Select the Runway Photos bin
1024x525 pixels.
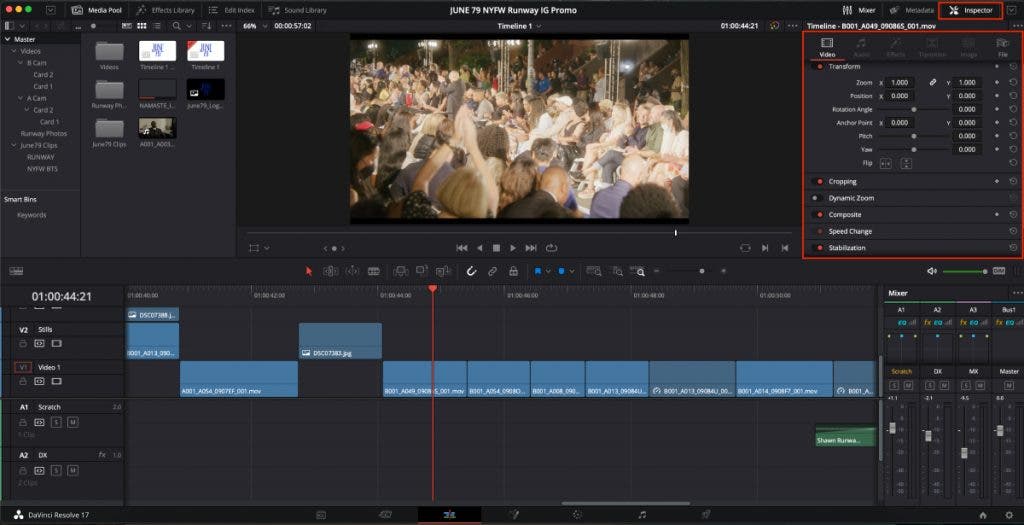[x=43, y=134]
